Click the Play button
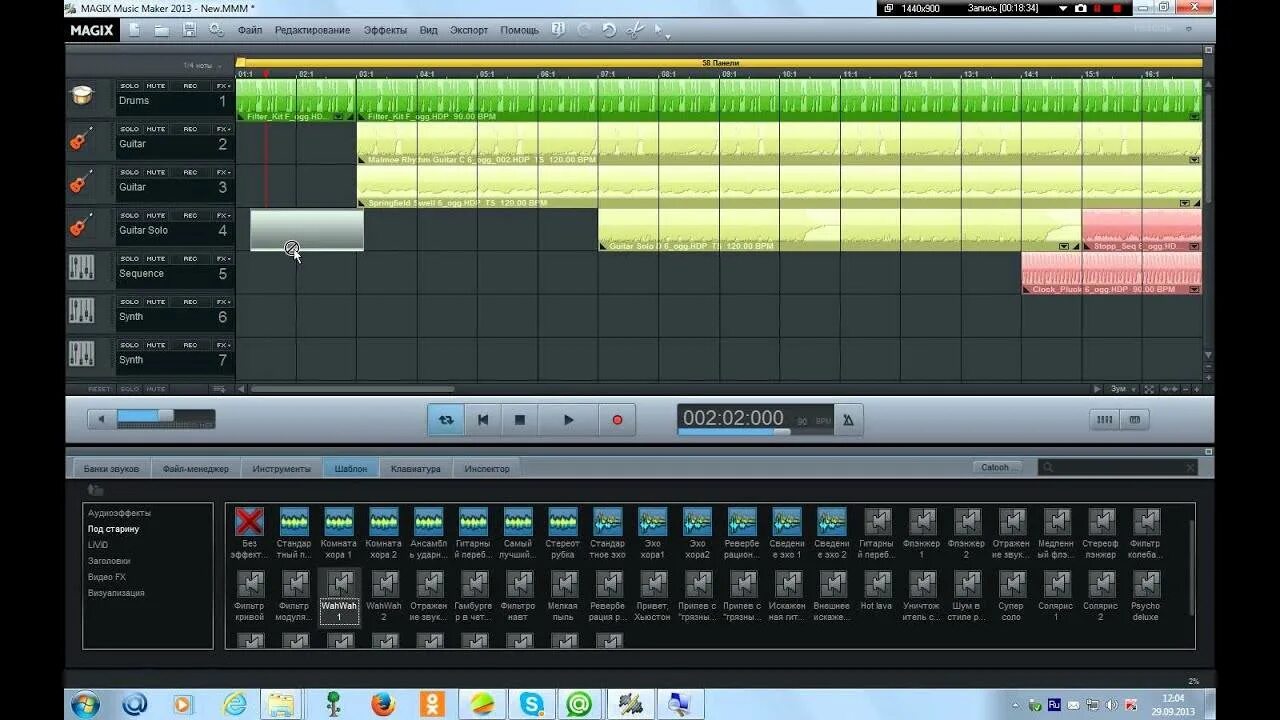Viewport: 1280px width, 720px height. coord(568,420)
